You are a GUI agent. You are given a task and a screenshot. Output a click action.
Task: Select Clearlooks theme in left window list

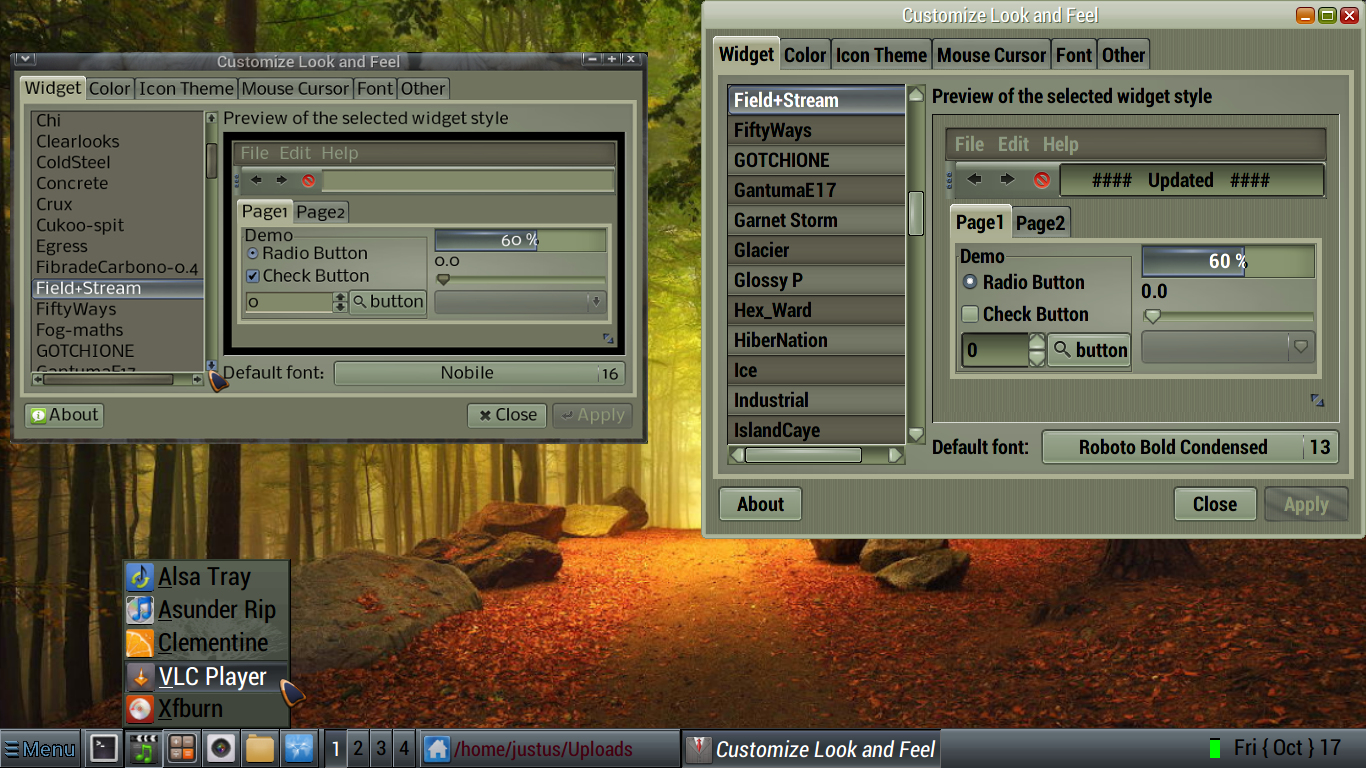(118, 141)
